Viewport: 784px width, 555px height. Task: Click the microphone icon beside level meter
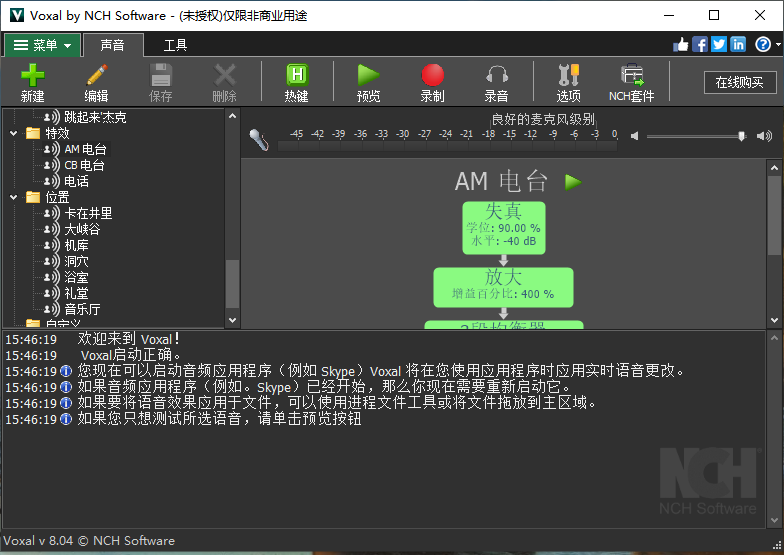click(x=259, y=140)
